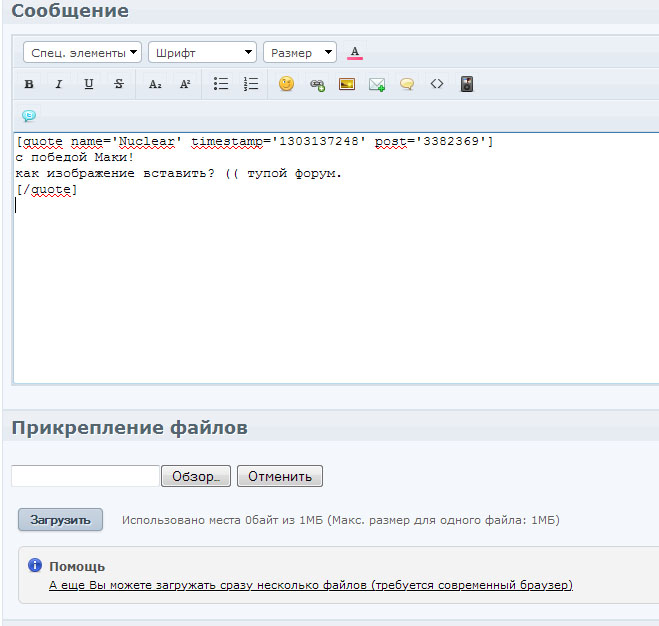Apply italic formatting

(x=59, y=84)
